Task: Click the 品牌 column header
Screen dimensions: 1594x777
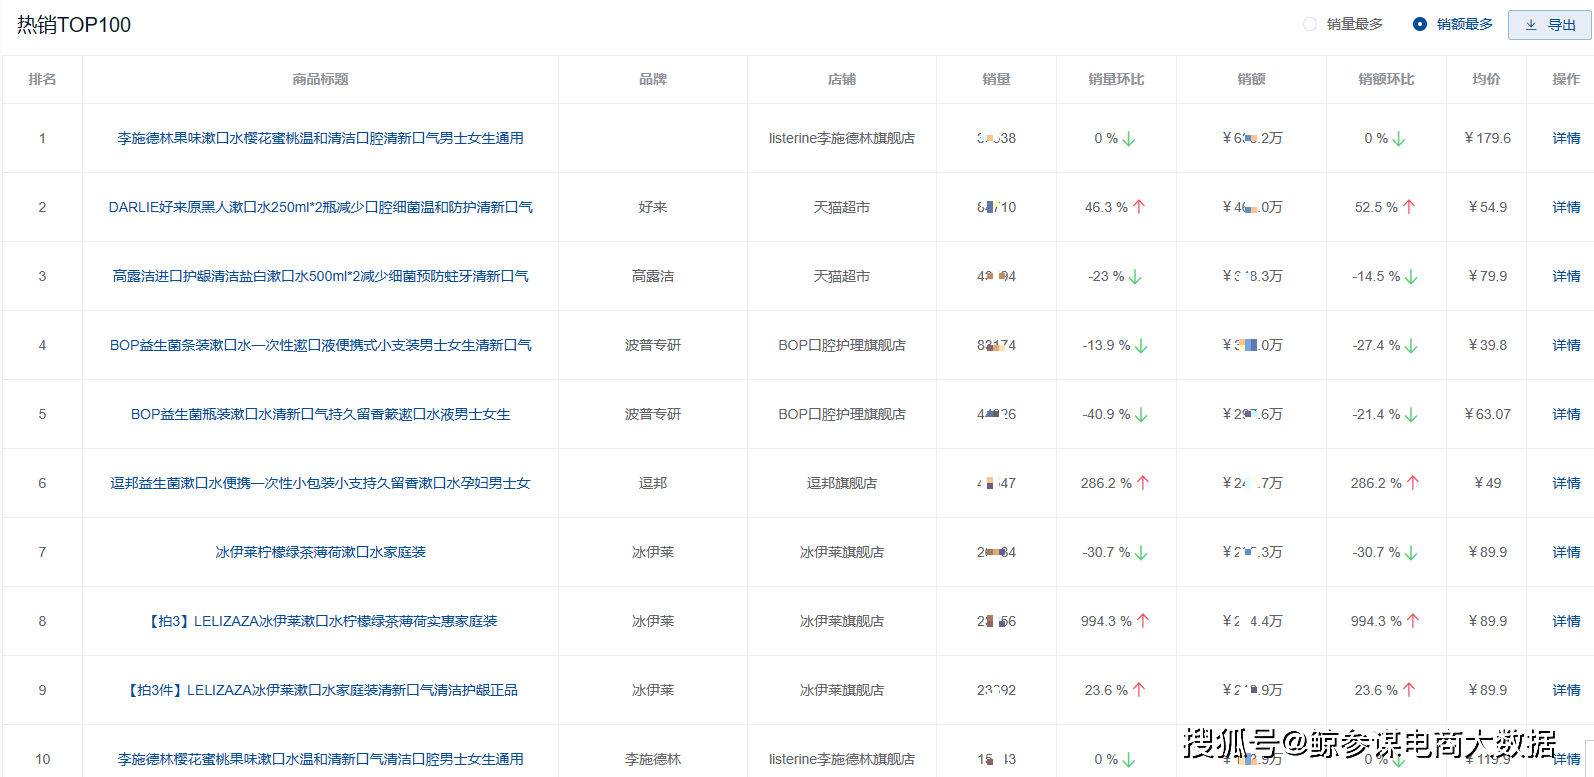Action: pyautogui.click(x=653, y=79)
